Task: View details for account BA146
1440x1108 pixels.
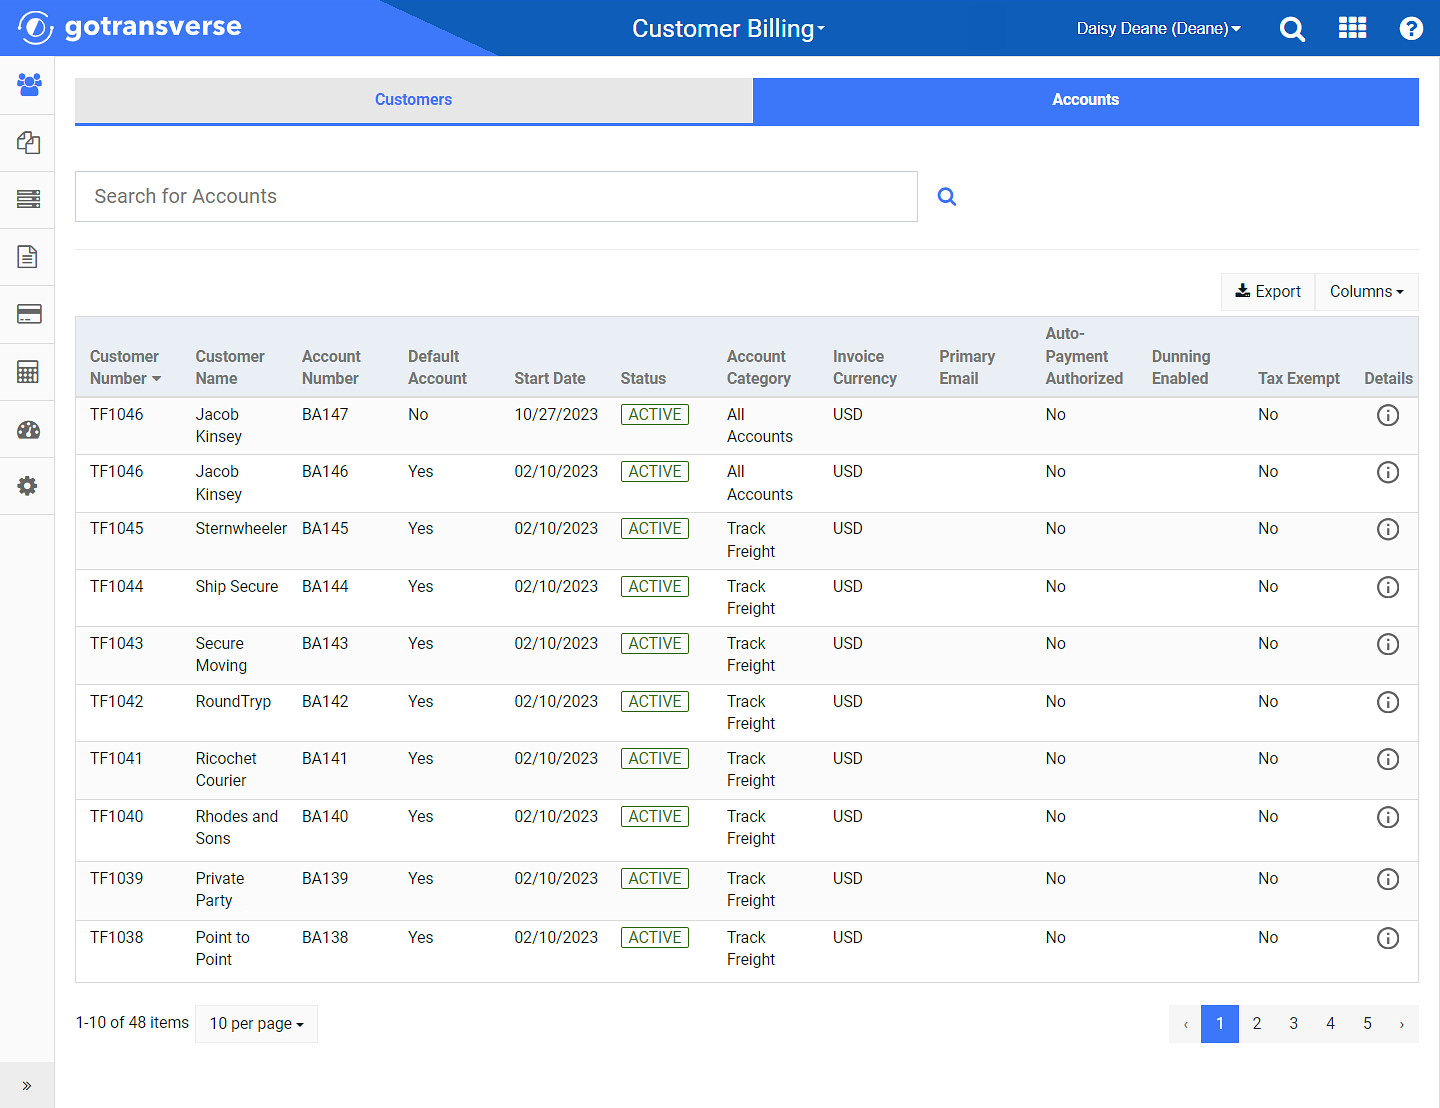Action: pos(1388,472)
